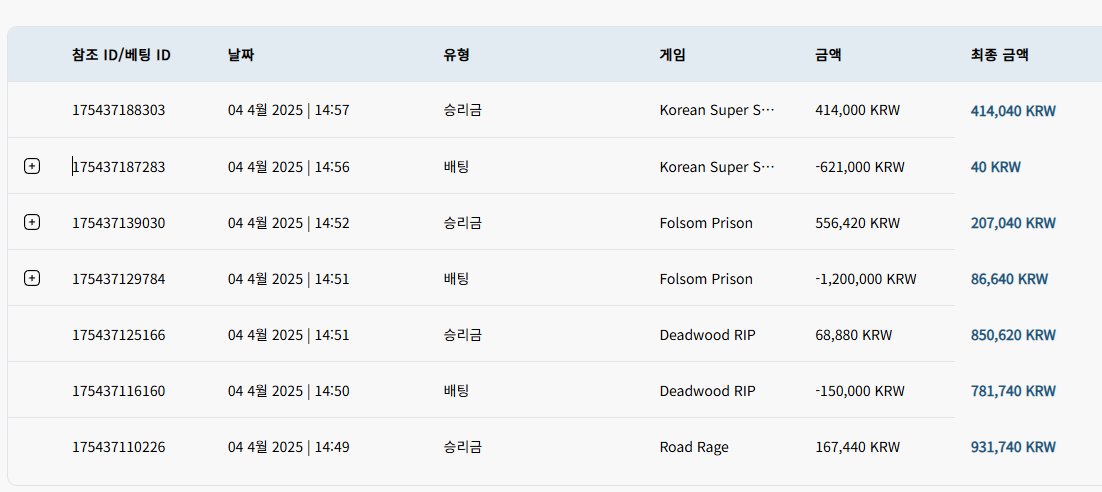Click the 날짜 column header
1102x492 pixels.
tap(240, 55)
